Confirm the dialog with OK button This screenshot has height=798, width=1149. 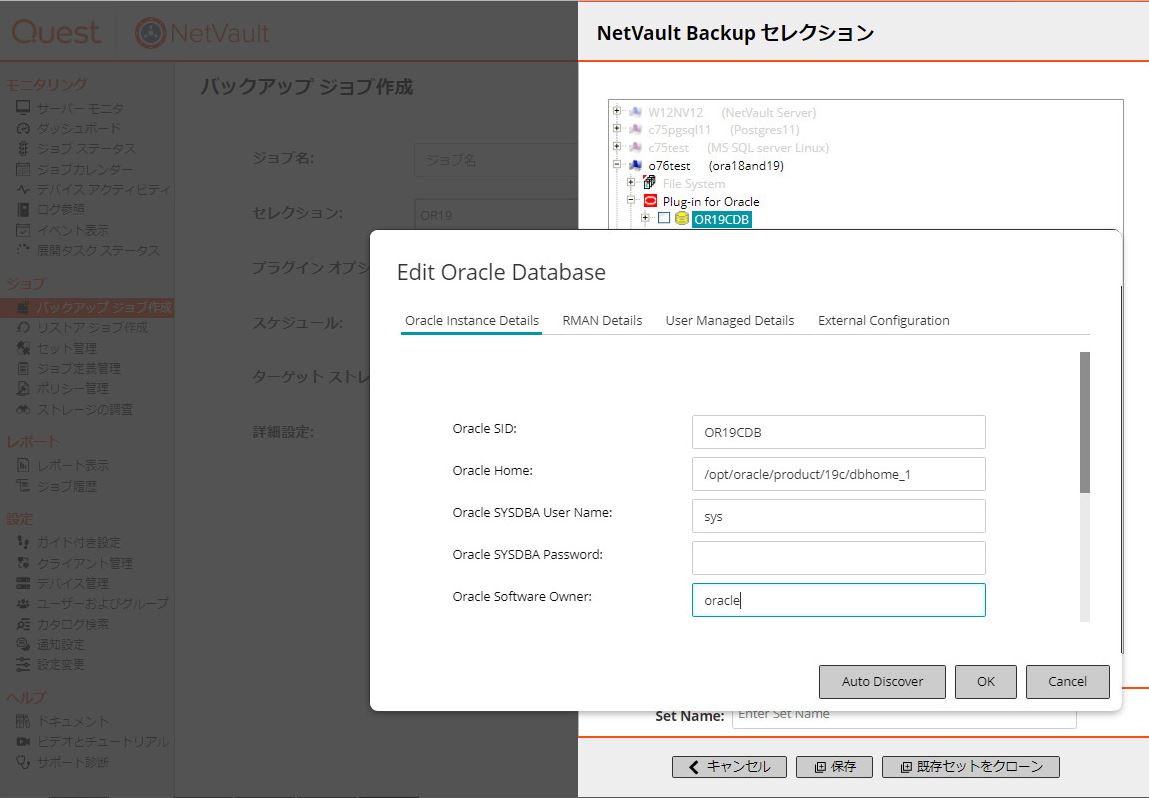coord(986,681)
